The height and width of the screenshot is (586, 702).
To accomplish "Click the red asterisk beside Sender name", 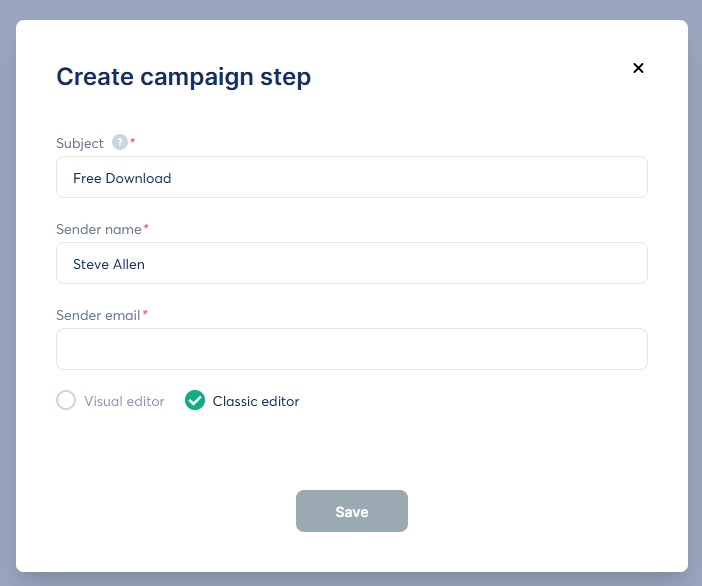I will (x=146, y=228).
